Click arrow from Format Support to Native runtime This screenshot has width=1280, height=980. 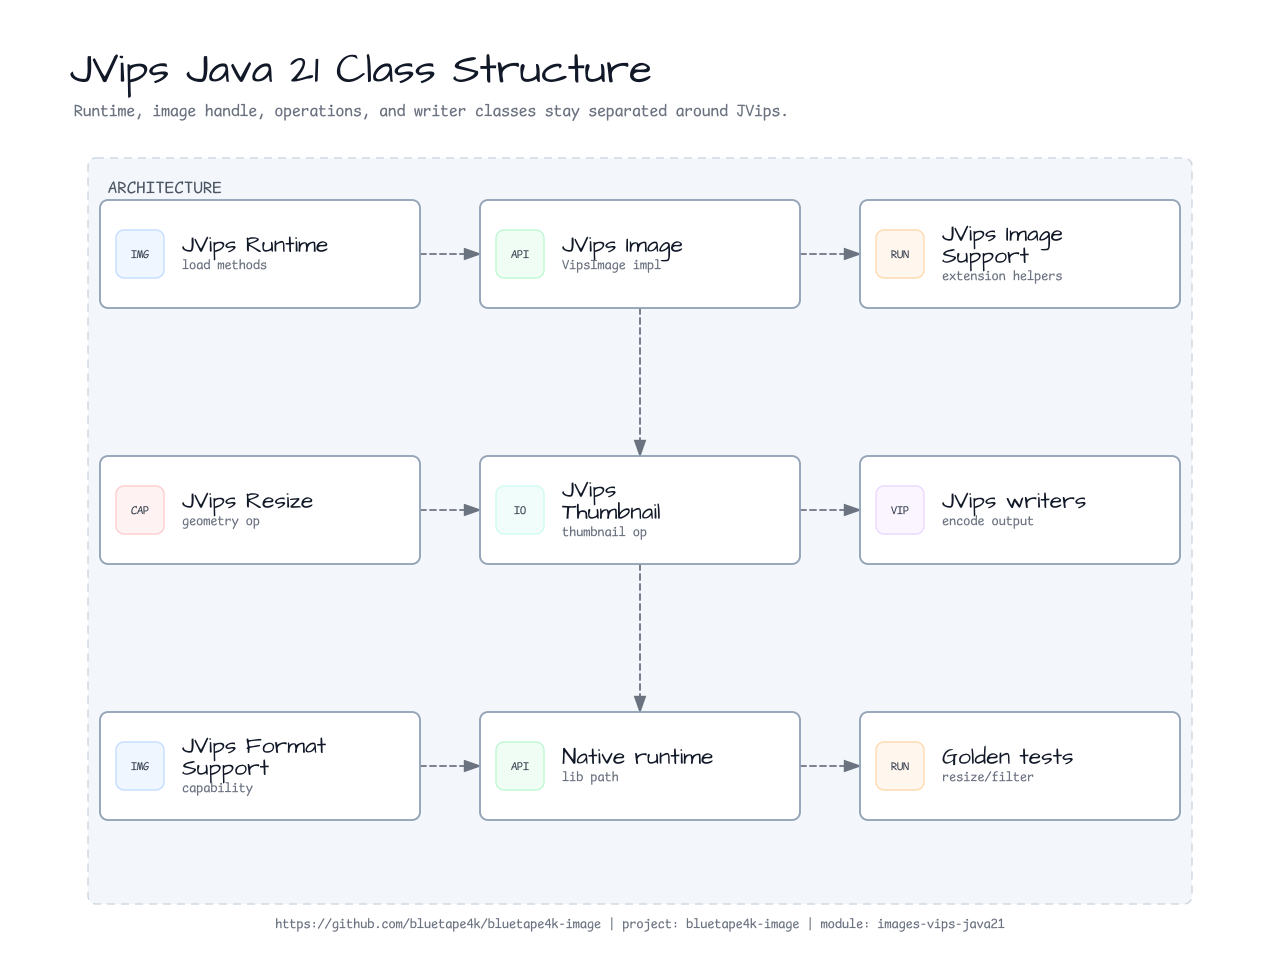(x=450, y=766)
